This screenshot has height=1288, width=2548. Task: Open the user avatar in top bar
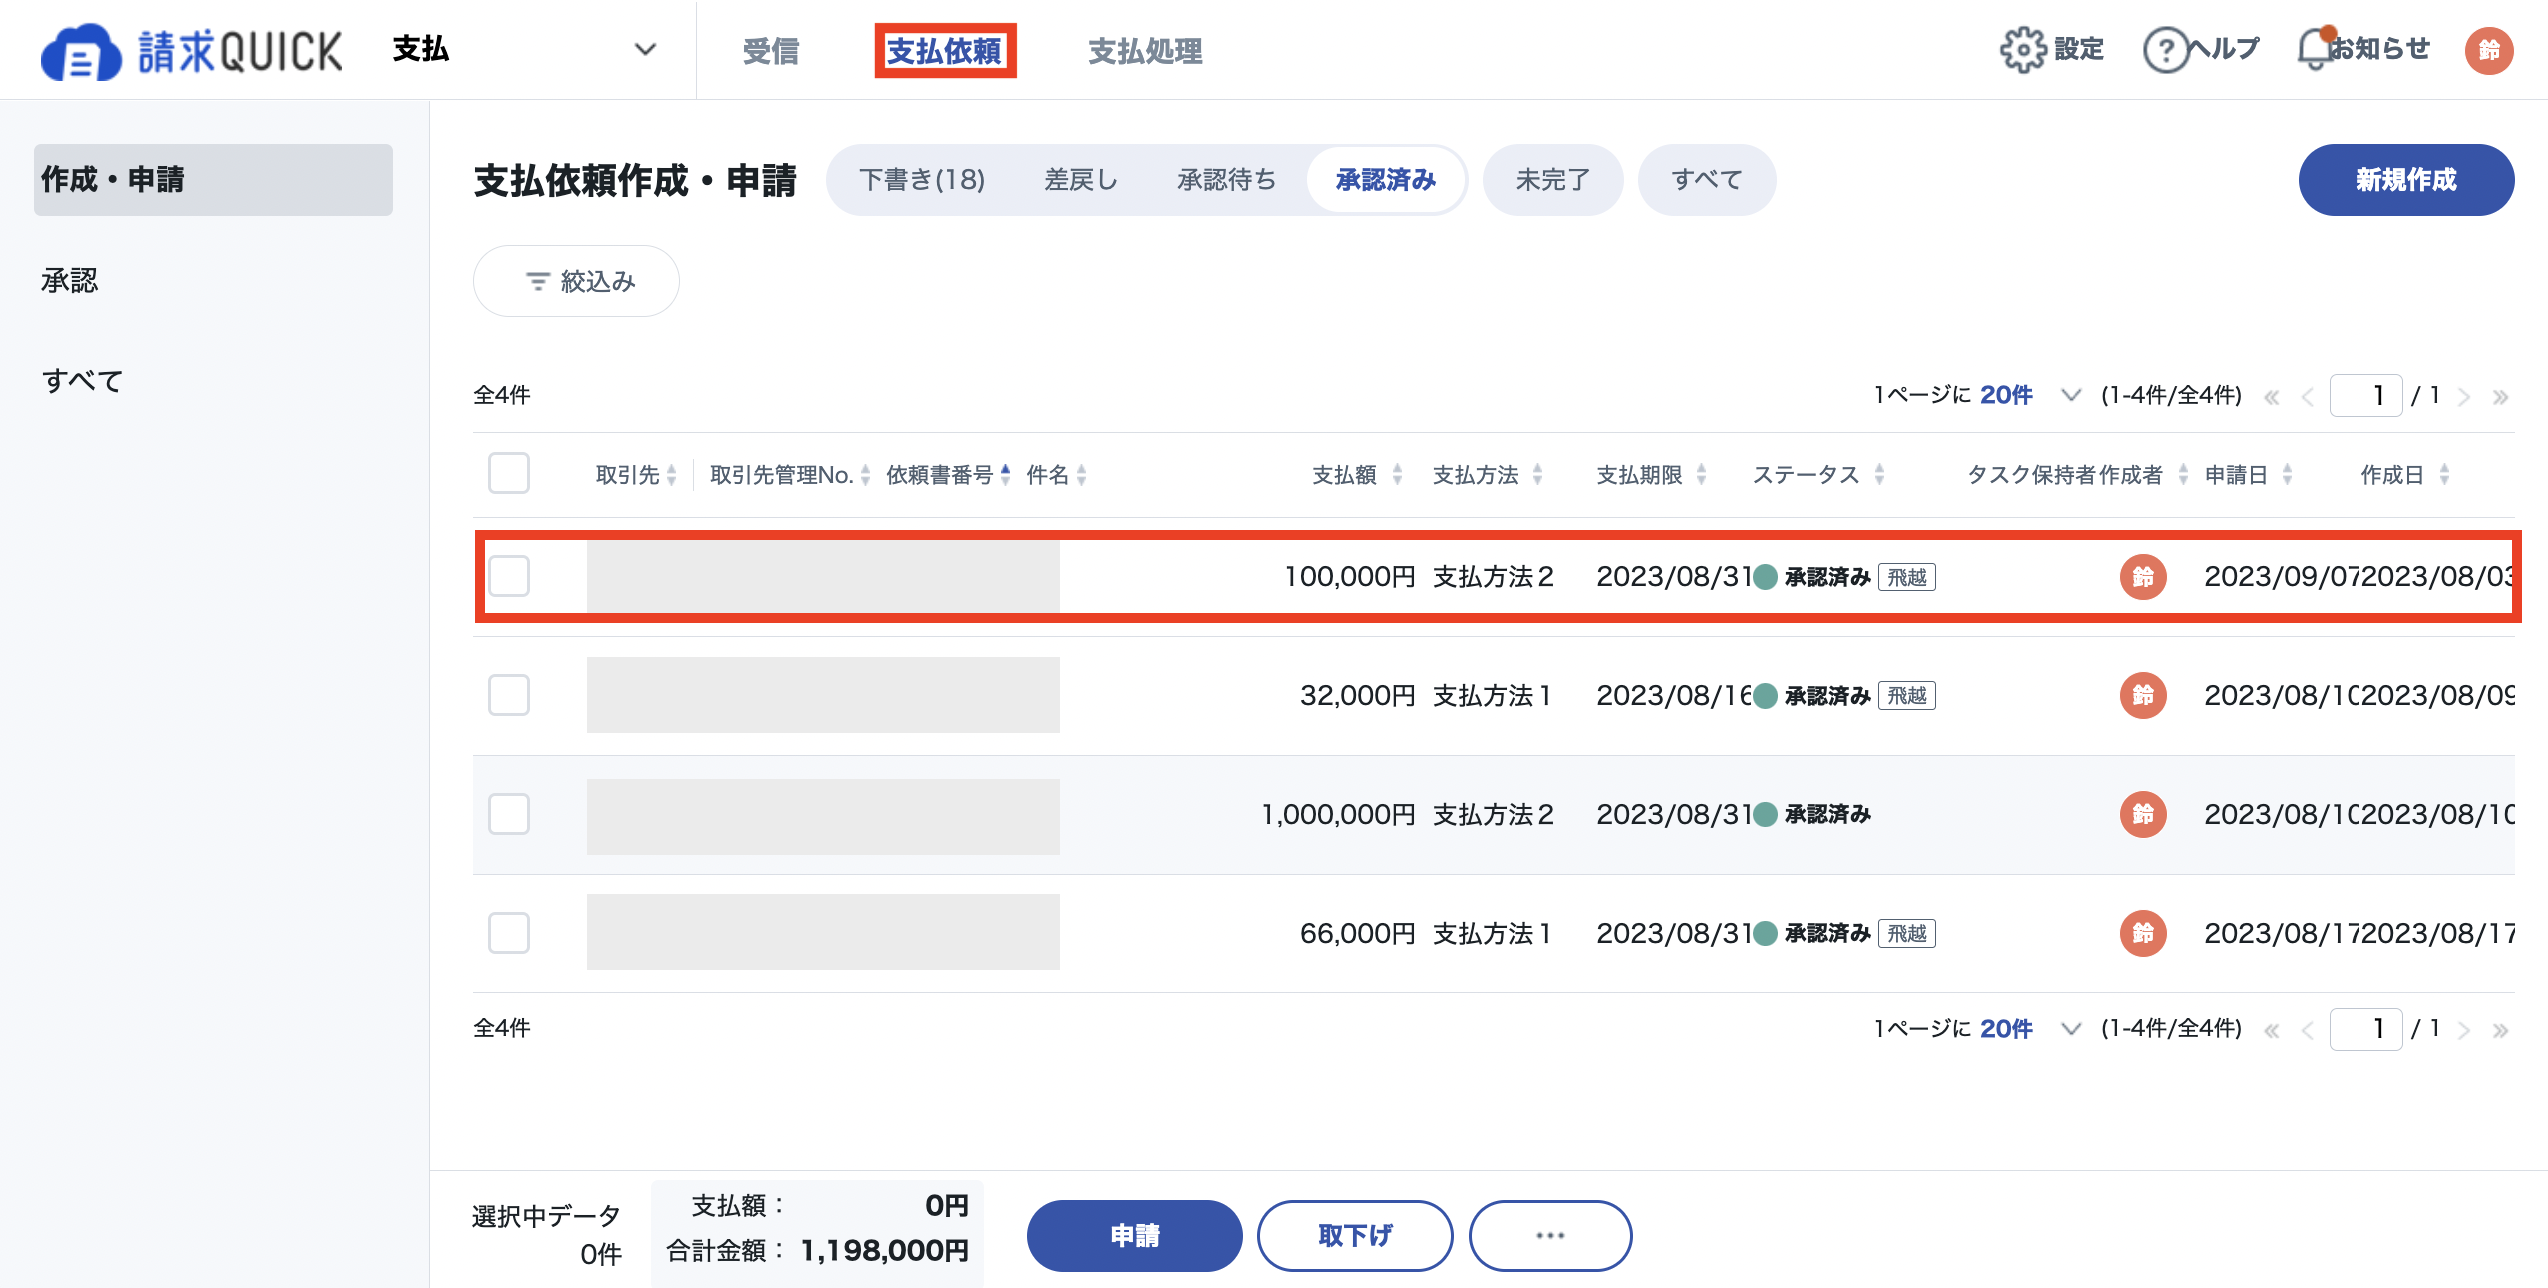(2489, 50)
